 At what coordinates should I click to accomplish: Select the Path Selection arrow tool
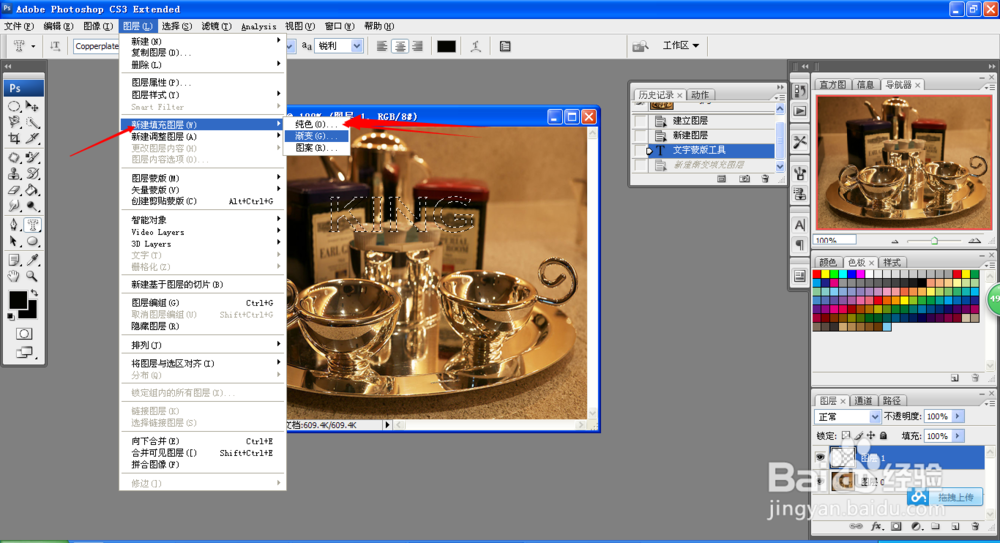pos(14,241)
